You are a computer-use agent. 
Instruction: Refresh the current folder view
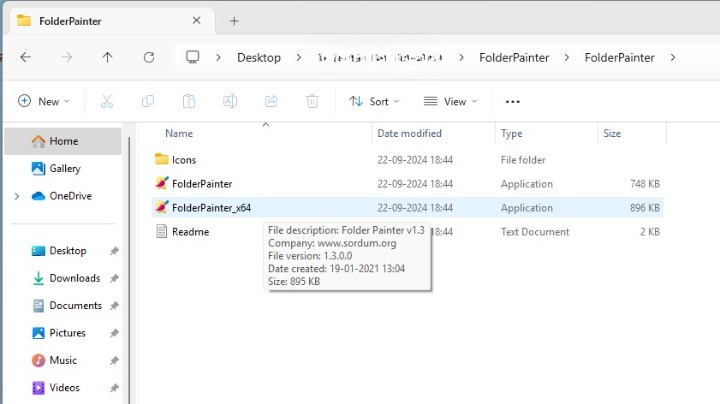149,57
